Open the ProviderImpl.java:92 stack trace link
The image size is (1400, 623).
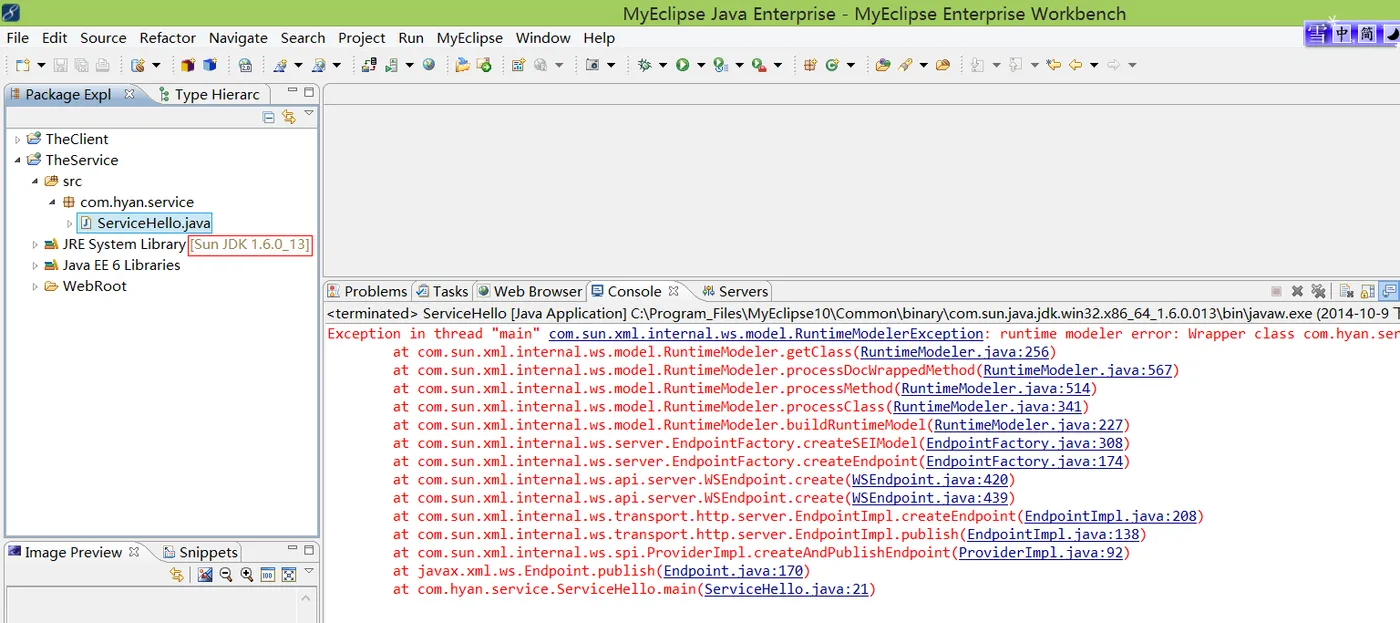click(x=1040, y=553)
